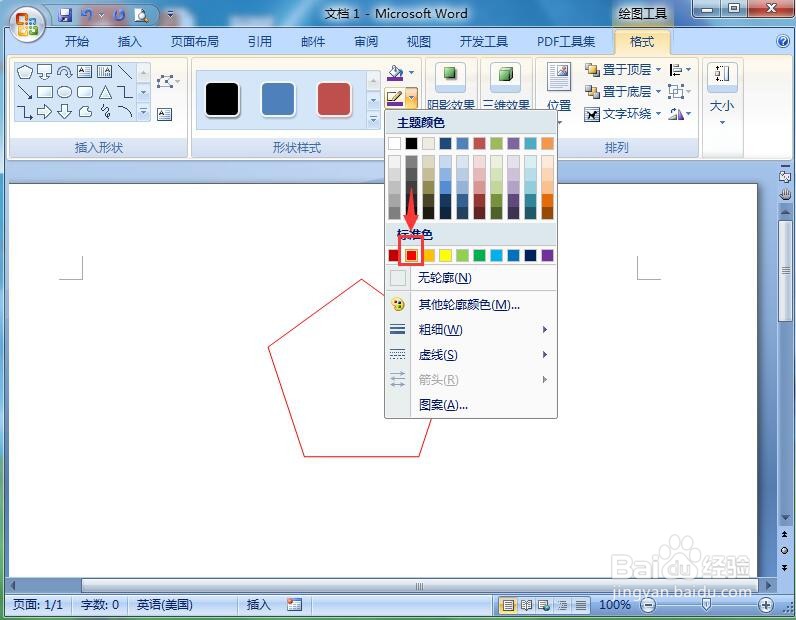Expand the 大小 size group

click(x=721, y=94)
